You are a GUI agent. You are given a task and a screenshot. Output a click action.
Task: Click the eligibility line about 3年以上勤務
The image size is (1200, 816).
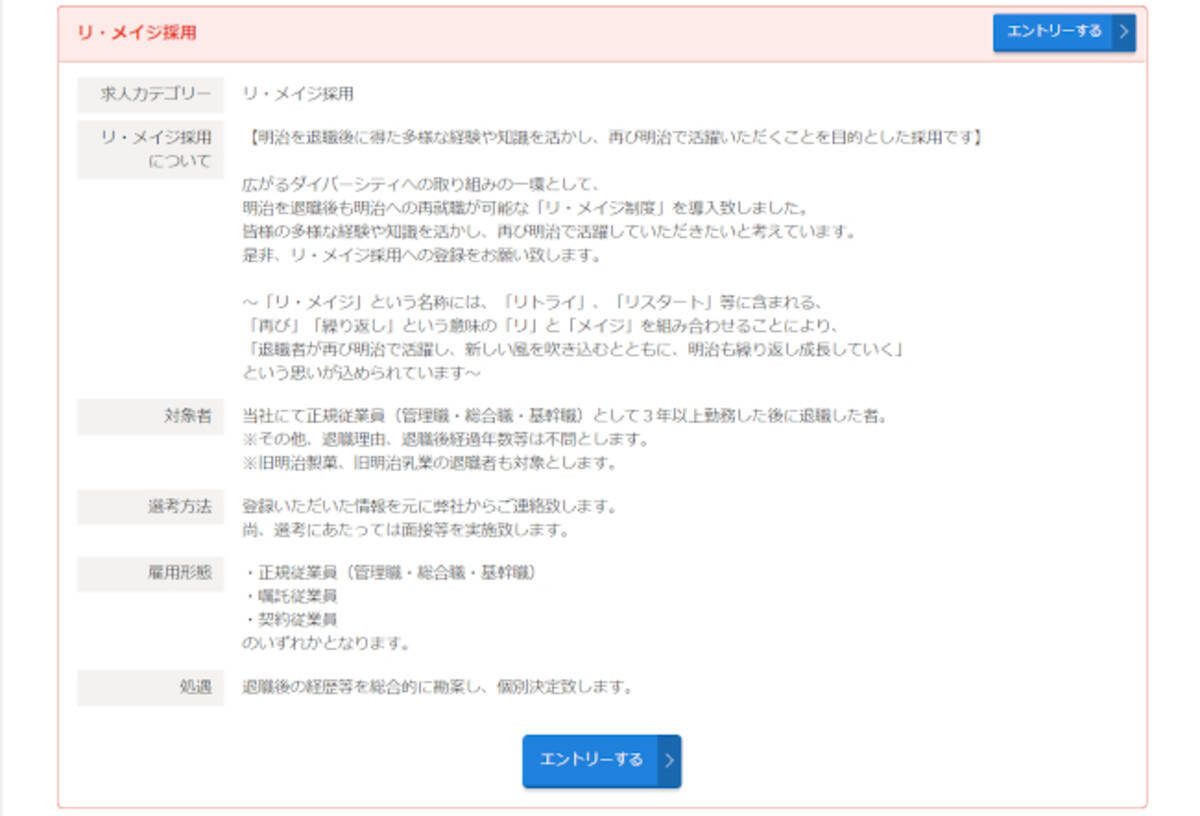click(564, 416)
